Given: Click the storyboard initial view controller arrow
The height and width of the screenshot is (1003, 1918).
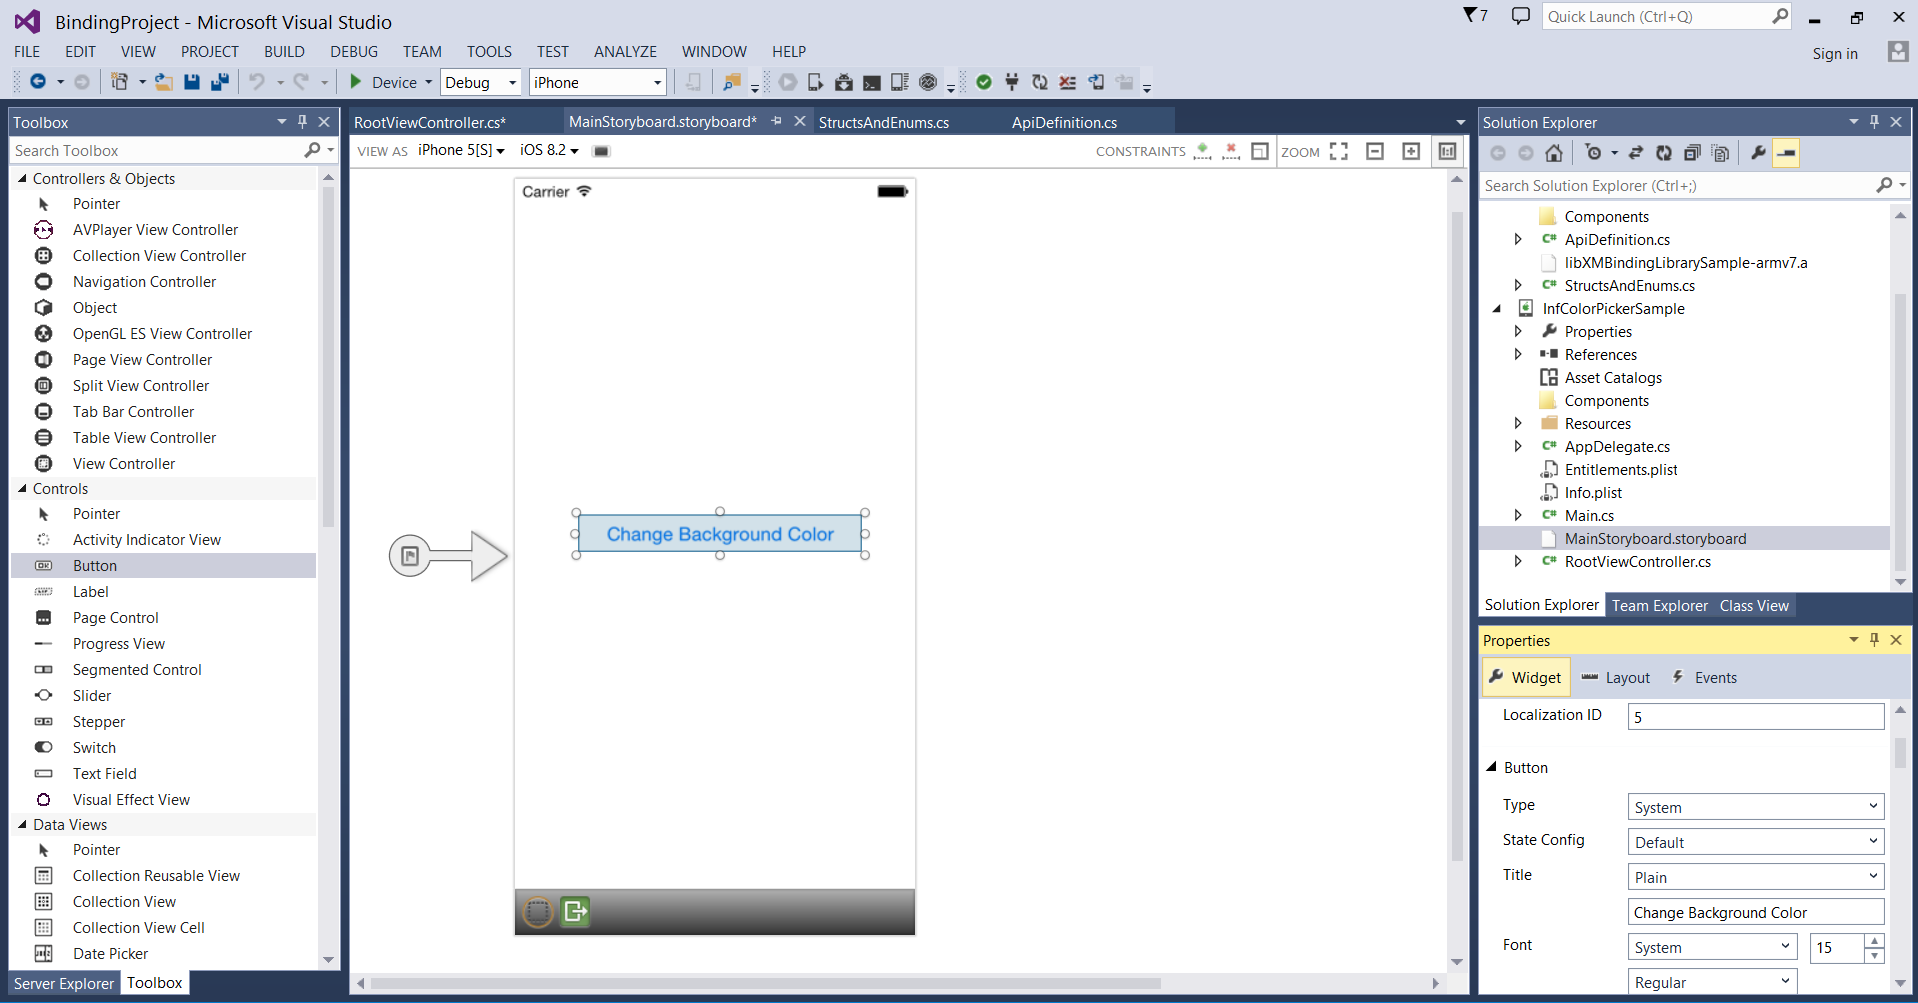Looking at the screenshot, I should 448,556.
